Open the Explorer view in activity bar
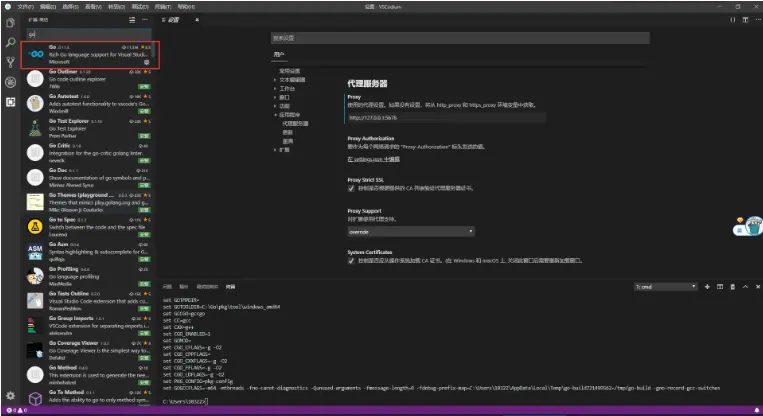The width and height of the screenshot is (763, 416). point(10,21)
